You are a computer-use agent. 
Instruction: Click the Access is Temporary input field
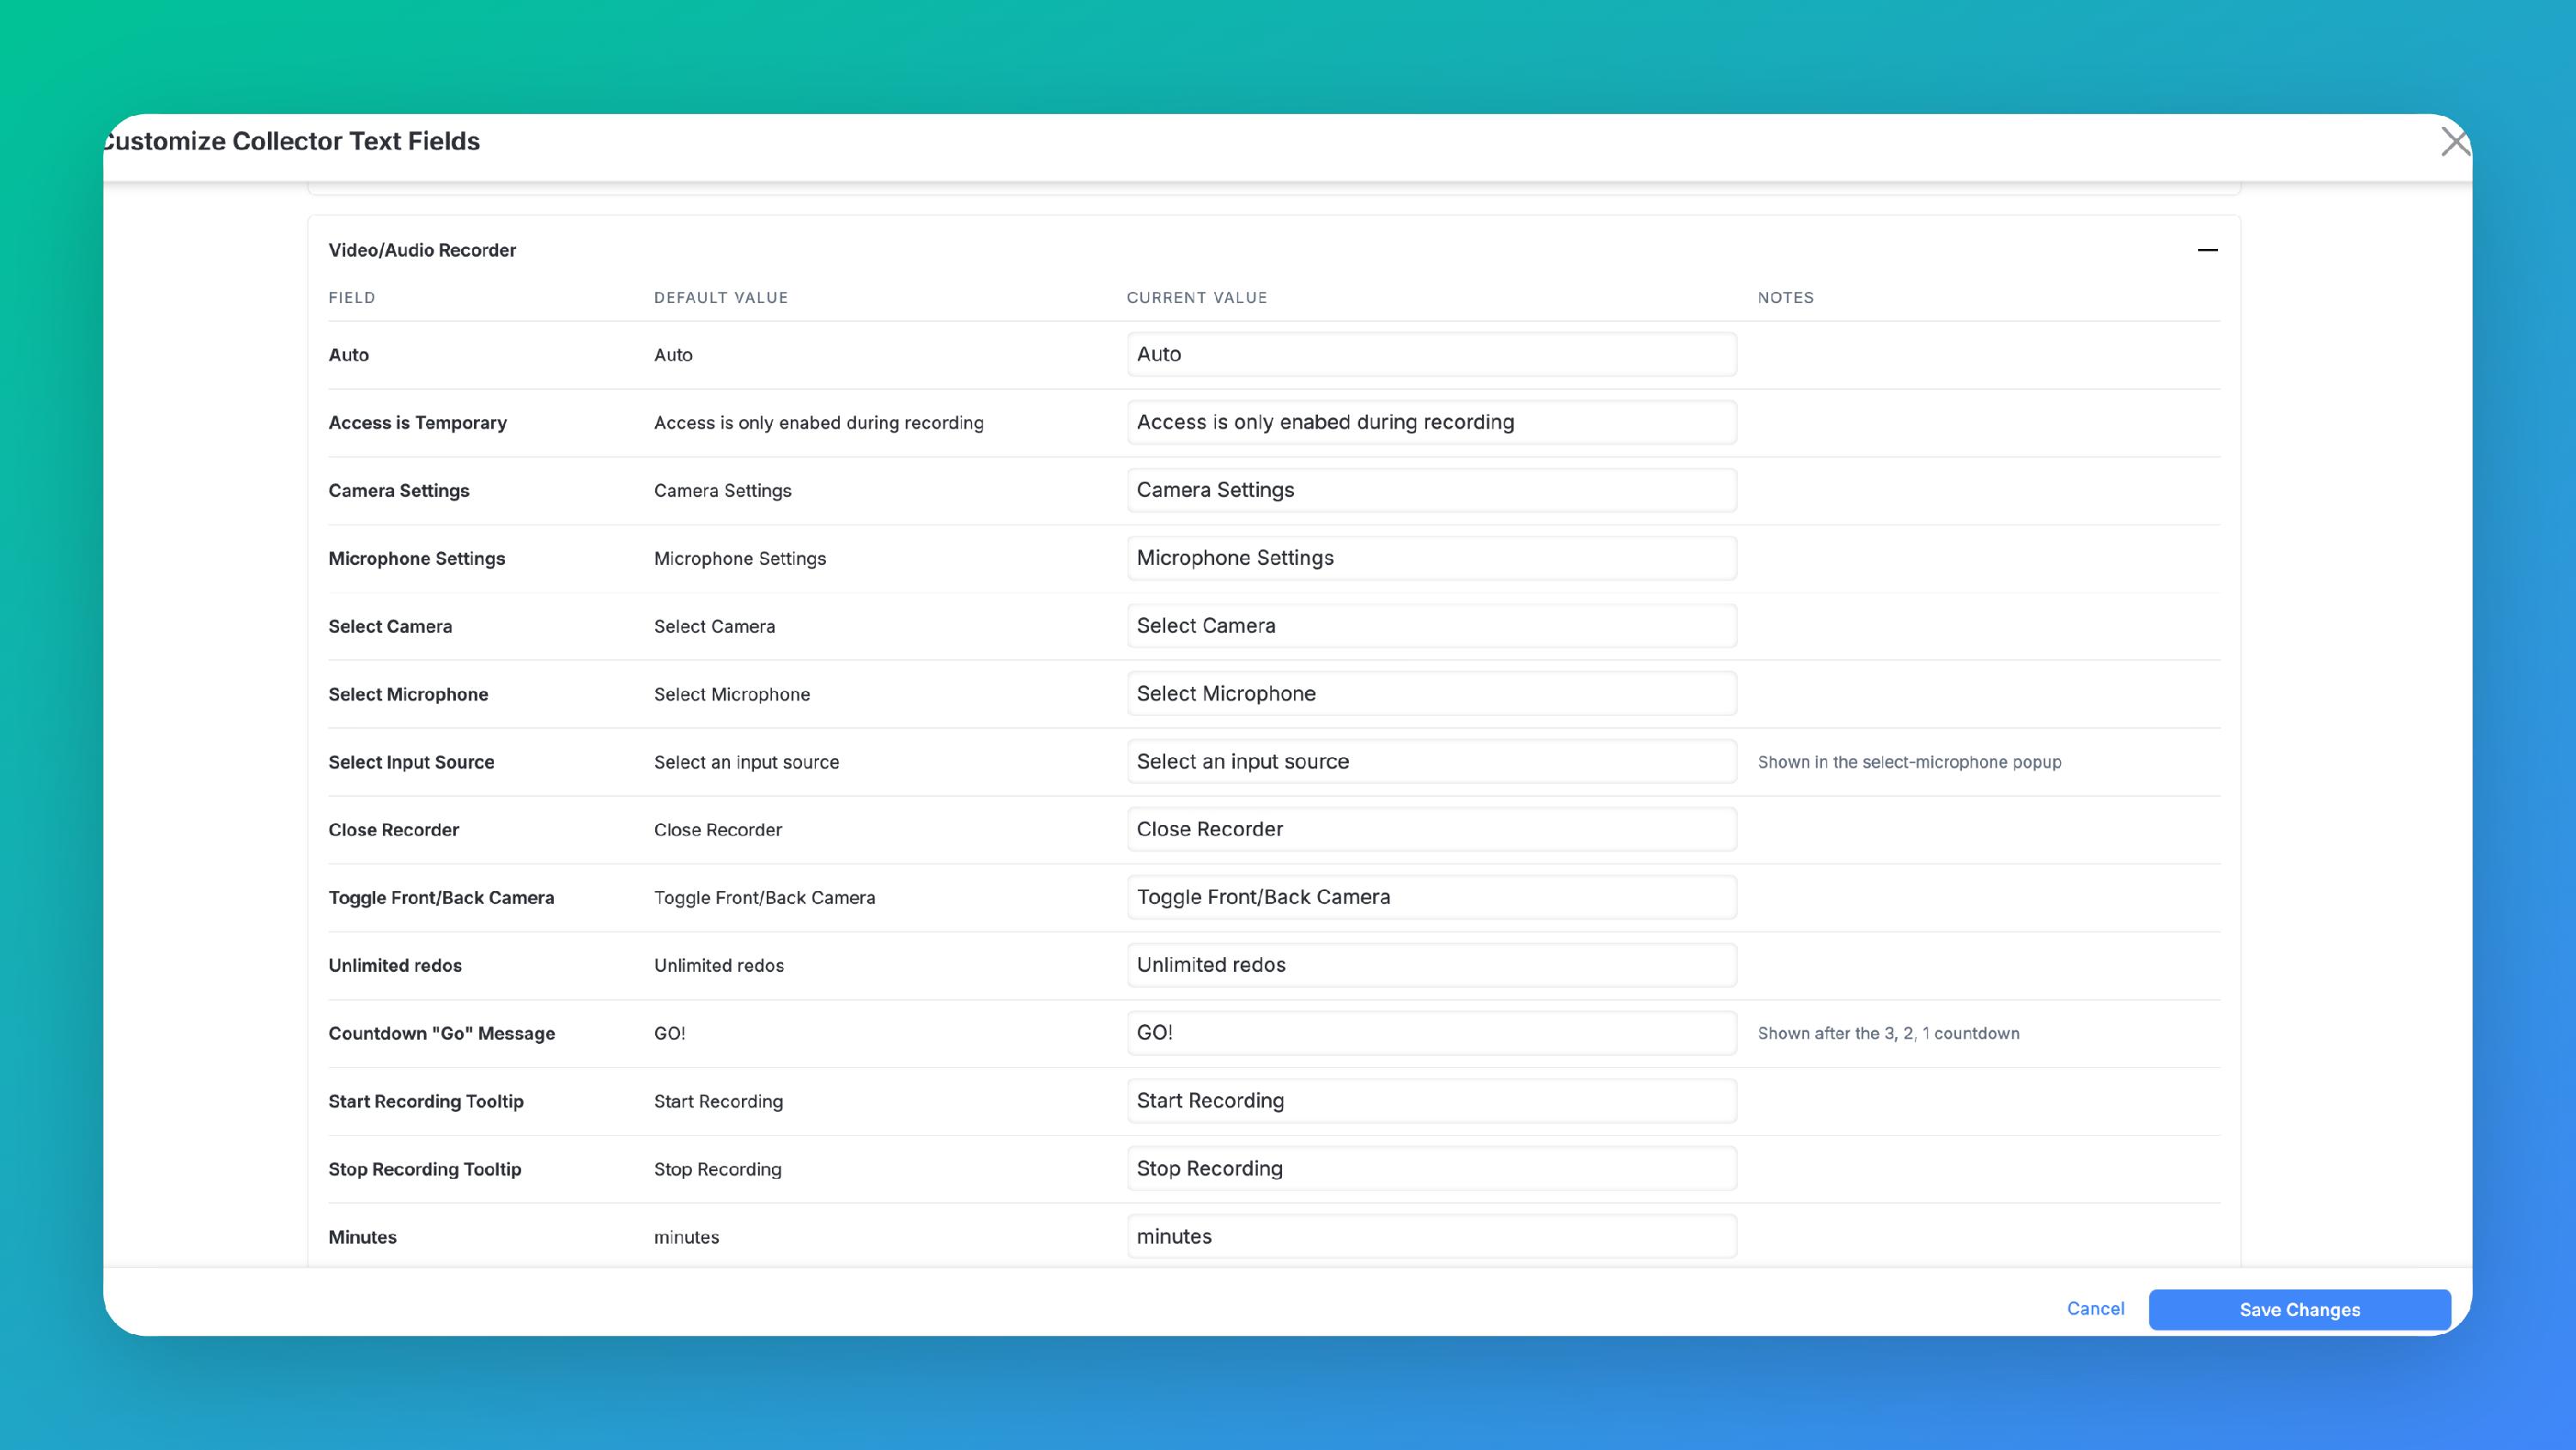pyautogui.click(x=1431, y=422)
